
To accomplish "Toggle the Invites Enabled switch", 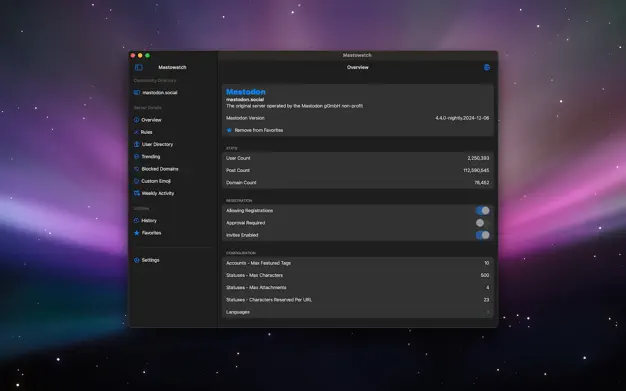I will 483,235.
